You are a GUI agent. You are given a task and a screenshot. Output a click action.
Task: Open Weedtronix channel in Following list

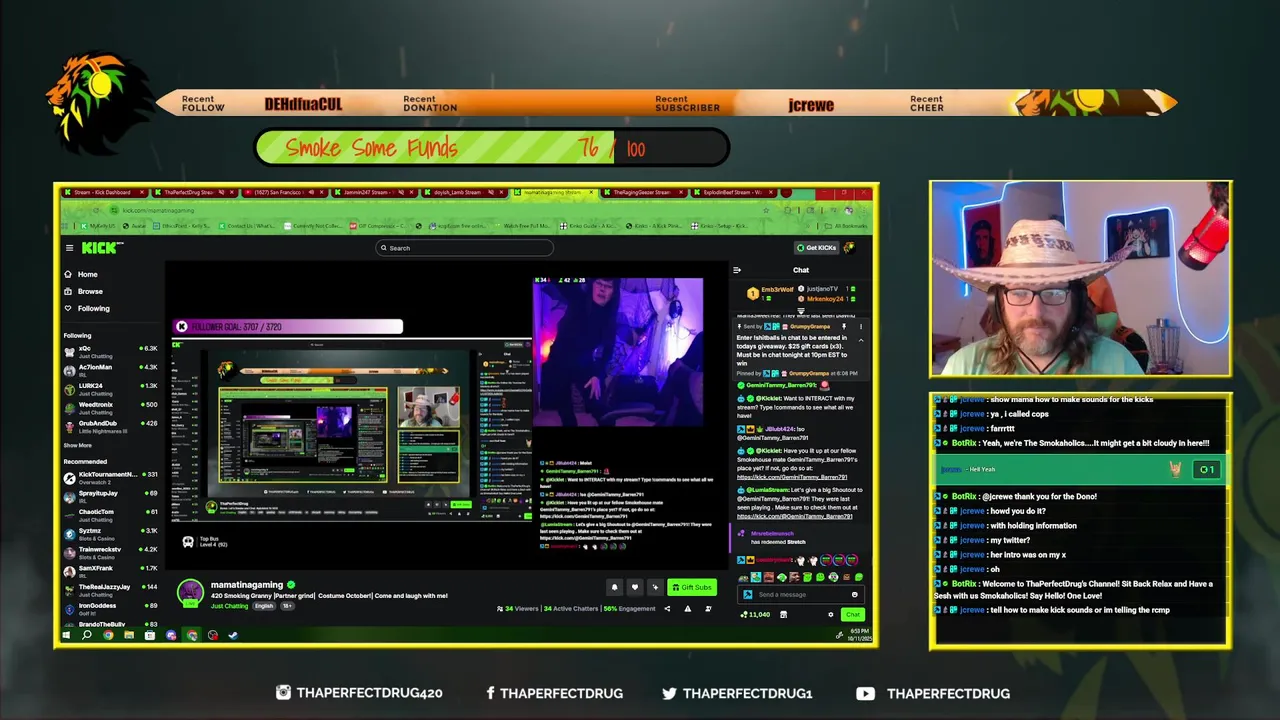click(110, 408)
